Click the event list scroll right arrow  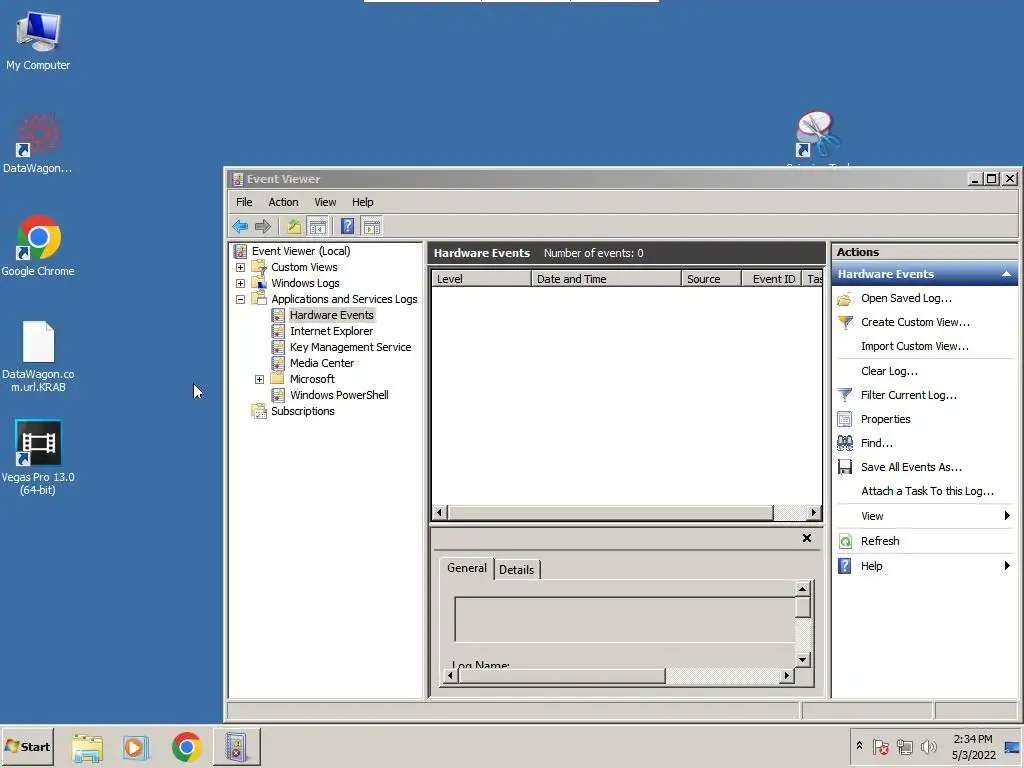[814, 513]
